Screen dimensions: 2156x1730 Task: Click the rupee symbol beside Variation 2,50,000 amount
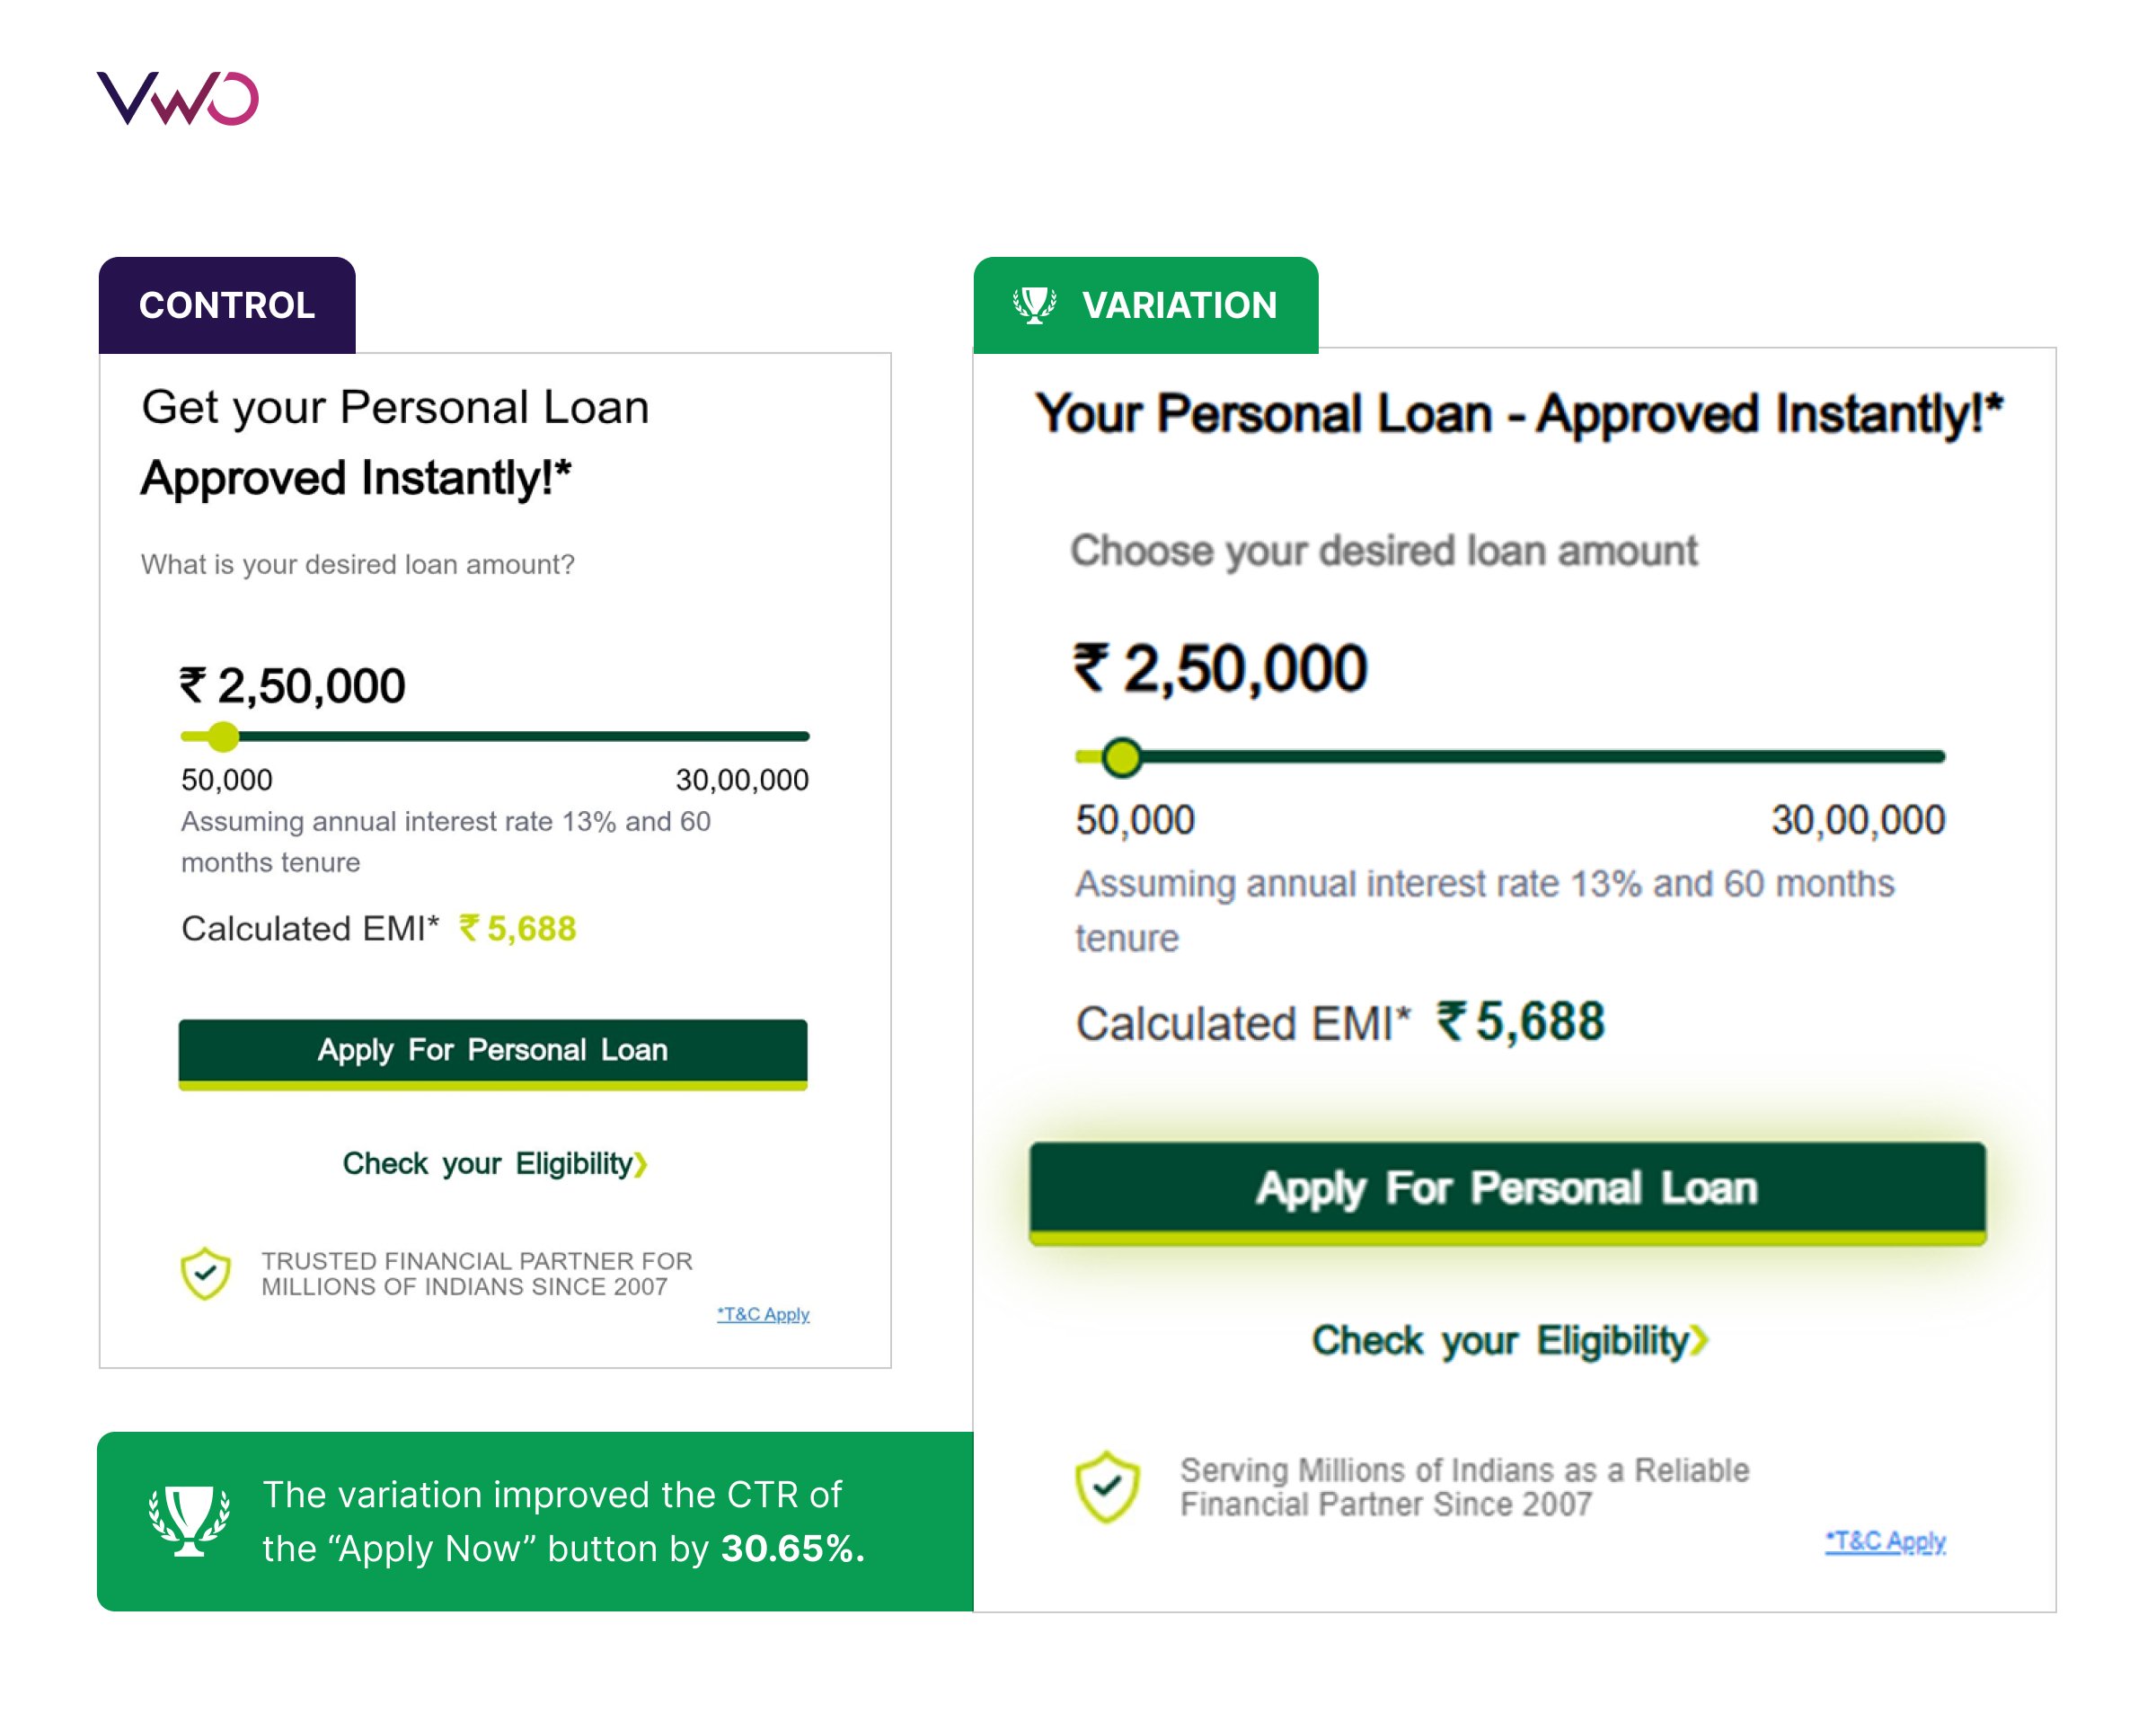click(x=1092, y=667)
